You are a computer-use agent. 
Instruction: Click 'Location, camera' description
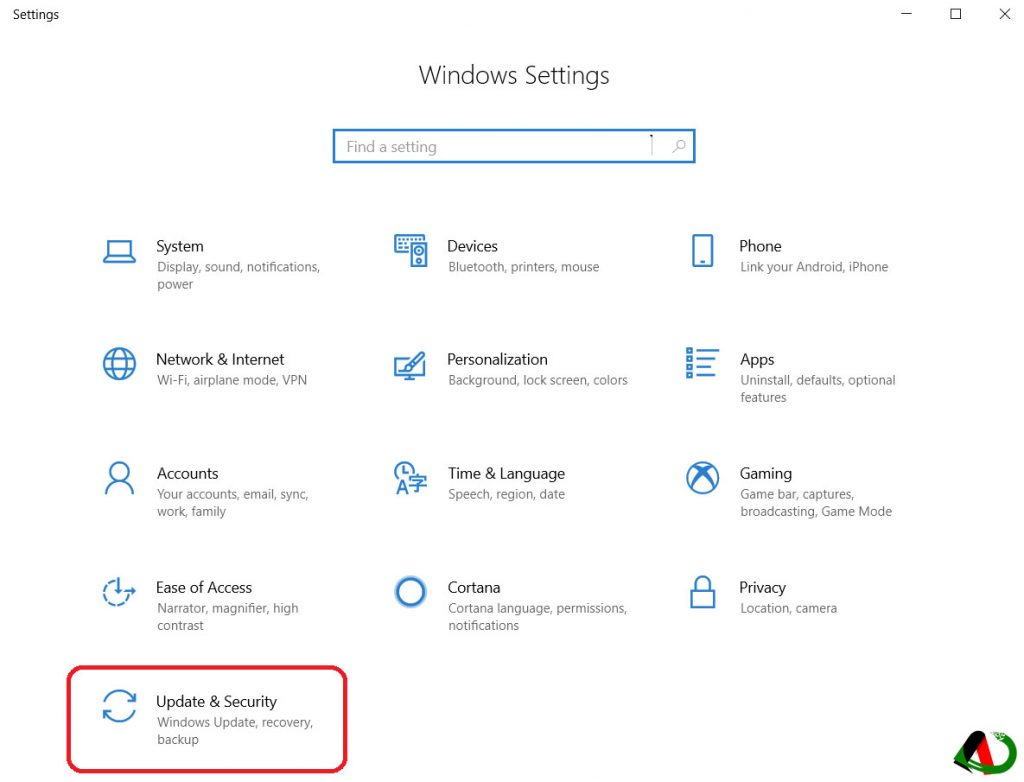[788, 608]
